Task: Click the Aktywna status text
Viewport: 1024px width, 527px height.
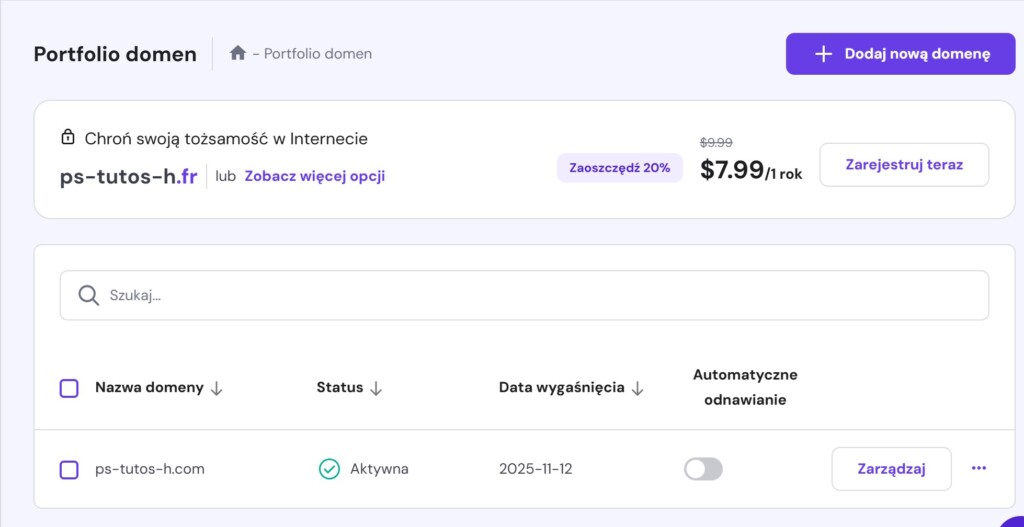Action: click(379, 469)
